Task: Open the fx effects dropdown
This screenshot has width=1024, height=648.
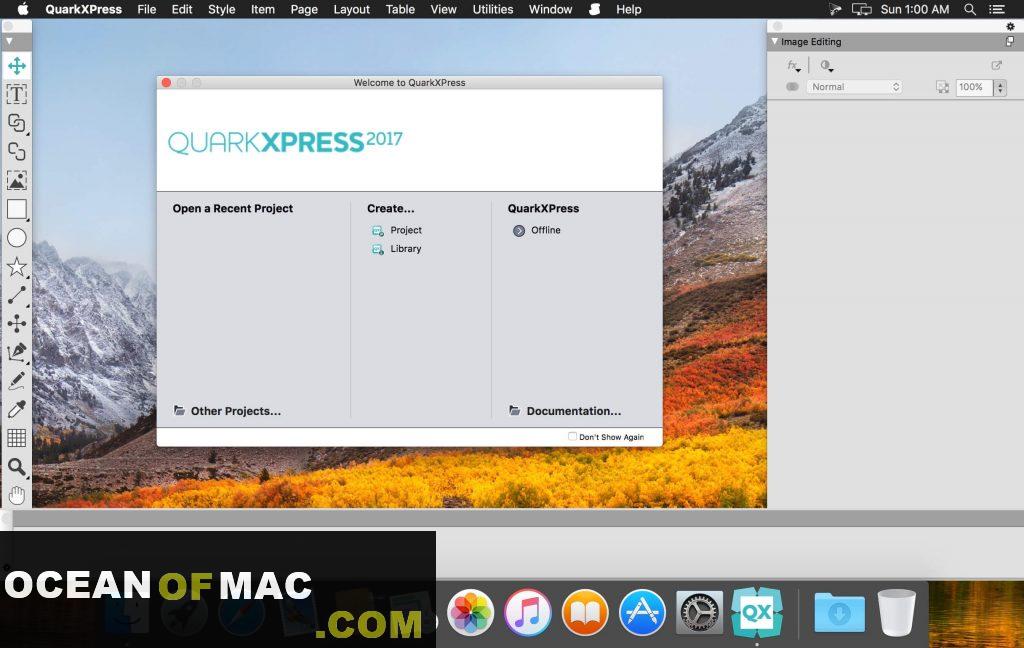Action: pyautogui.click(x=793, y=65)
